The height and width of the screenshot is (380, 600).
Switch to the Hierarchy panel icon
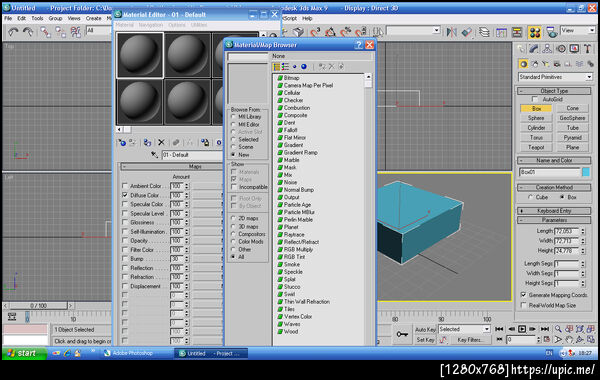coord(547,49)
